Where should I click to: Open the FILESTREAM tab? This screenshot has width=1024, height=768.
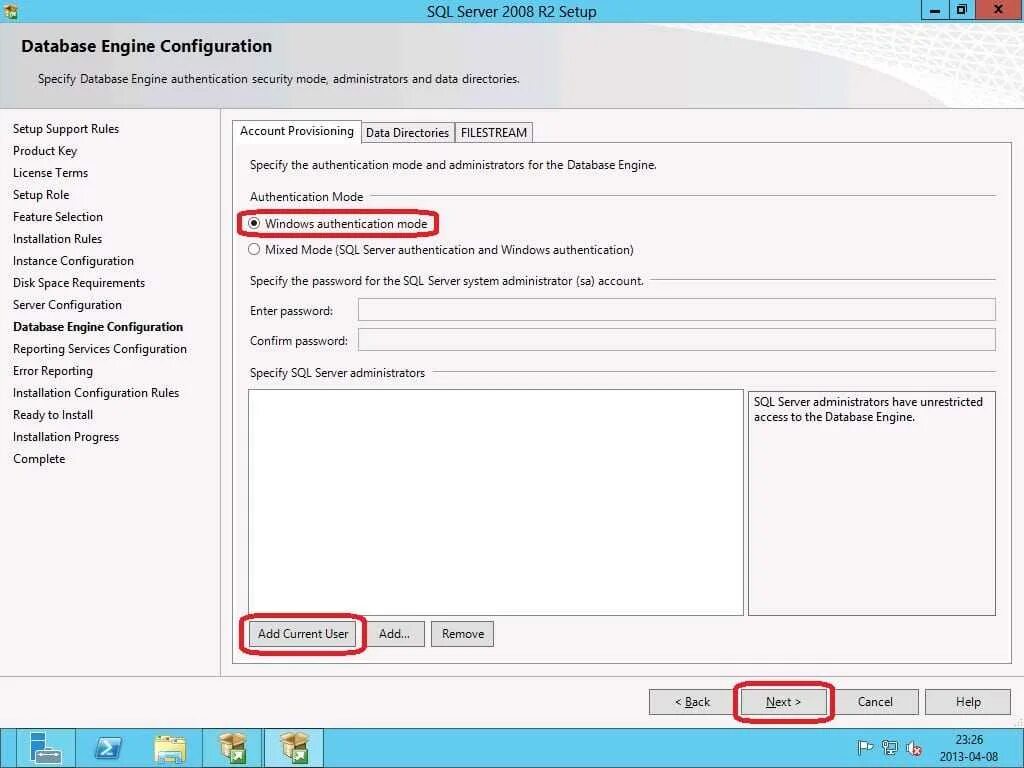tap(494, 133)
